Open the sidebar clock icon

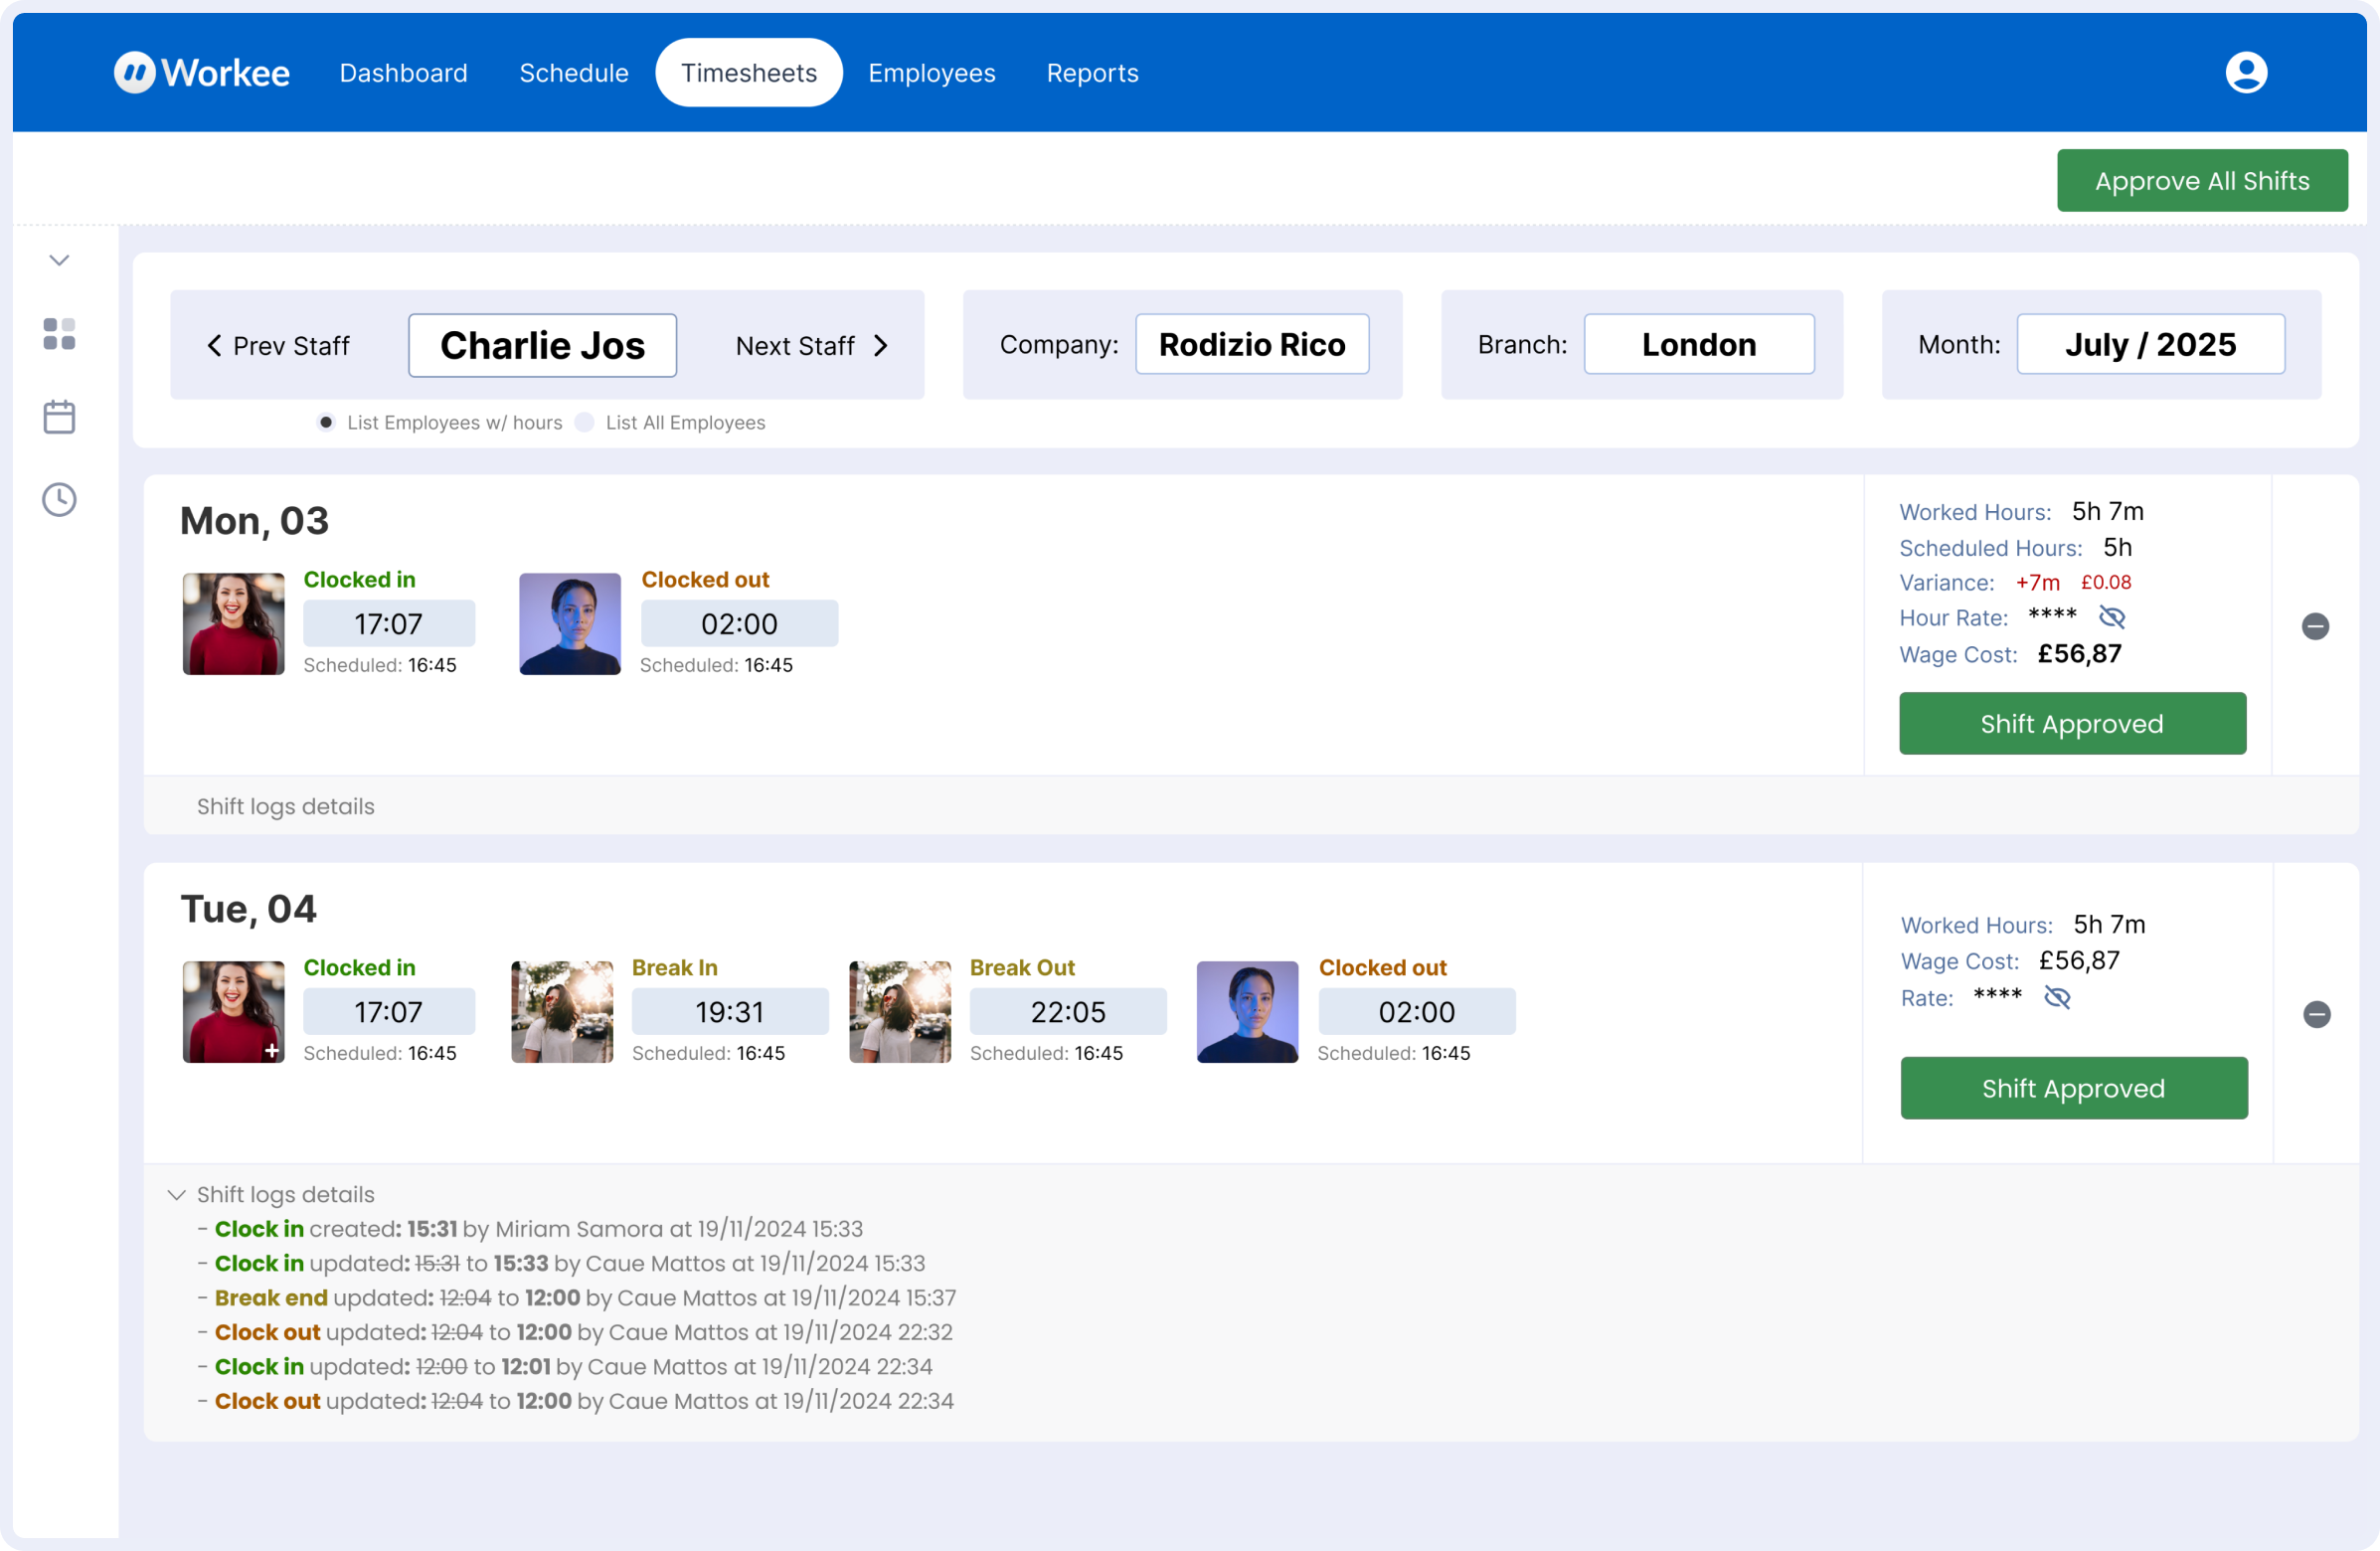click(x=59, y=500)
